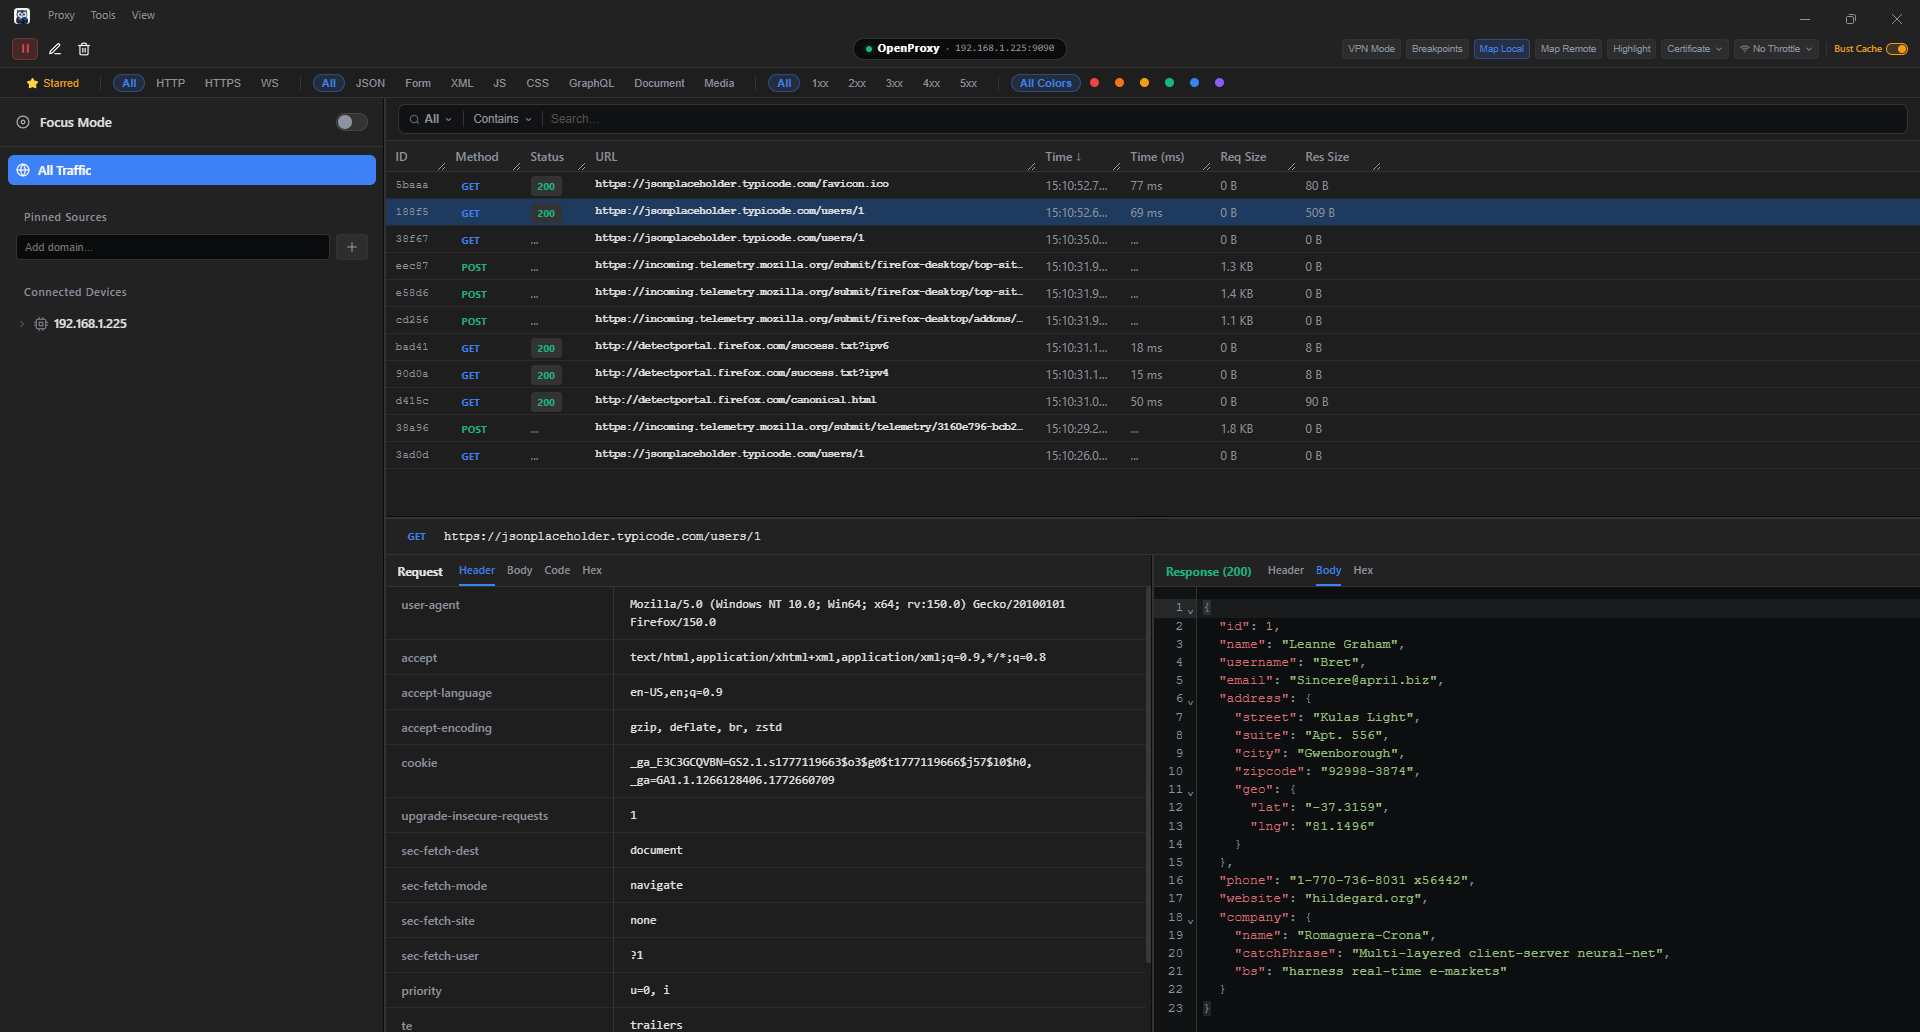Collapse the company object at line 18
The height and width of the screenshot is (1032, 1920).
1190,919
